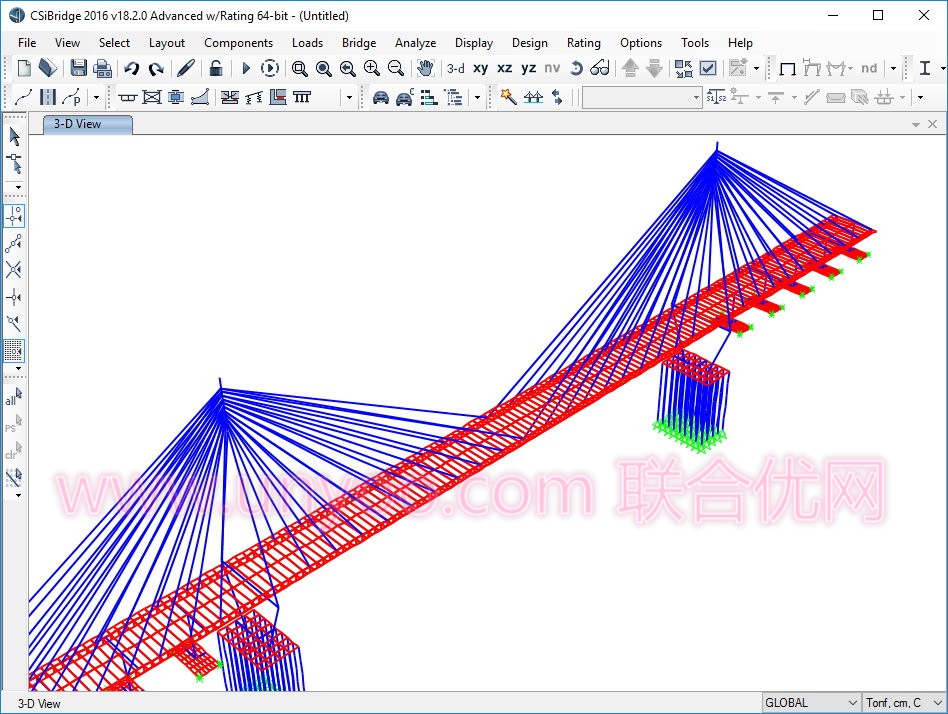
Task: Open bridge object icon
Action: tap(533, 97)
